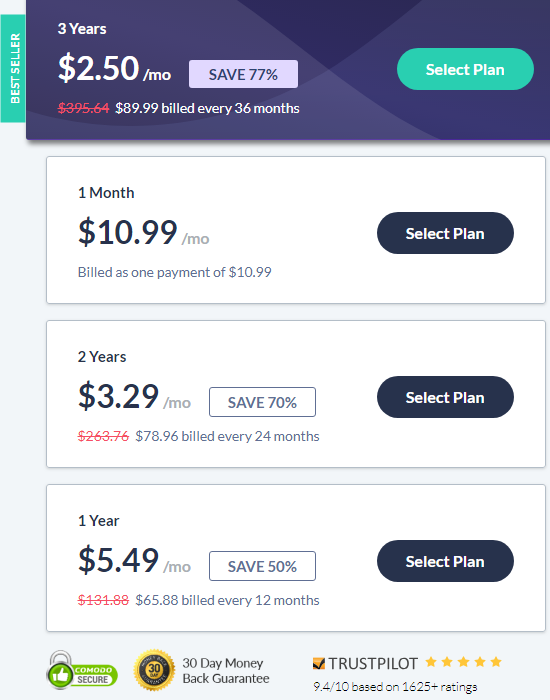550x700 pixels.
Task: Pick the 2 Years Select Plan button
Action: pyautogui.click(x=445, y=397)
